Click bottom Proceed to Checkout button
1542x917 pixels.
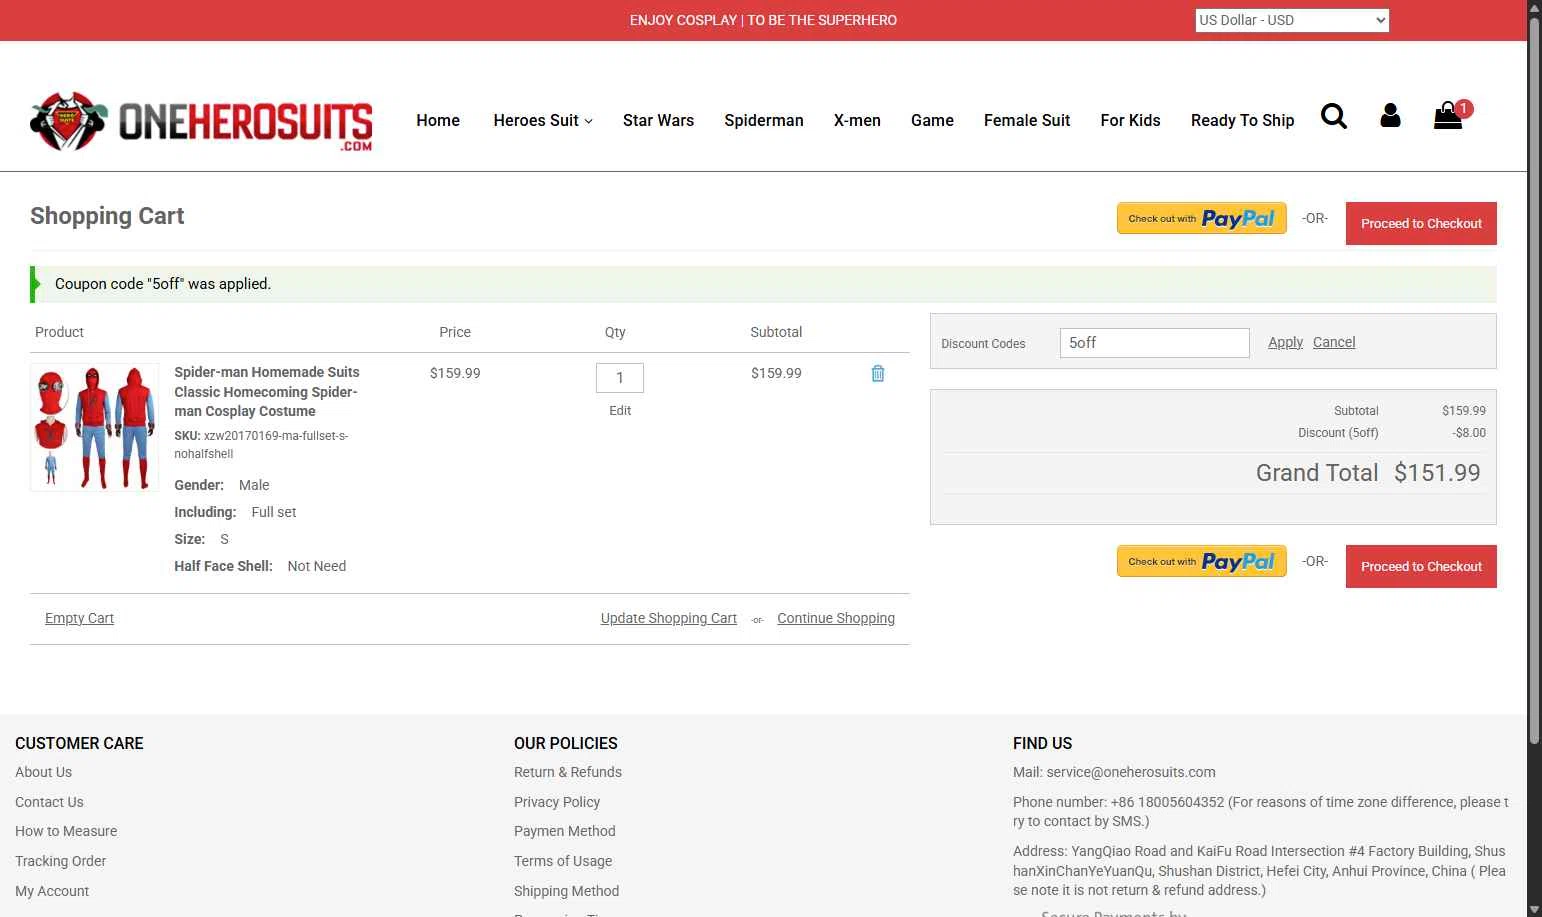(x=1421, y=566)
